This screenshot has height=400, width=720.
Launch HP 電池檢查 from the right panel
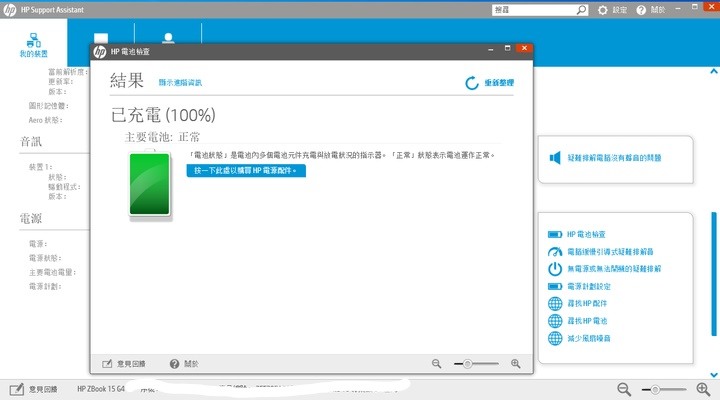[577, 234]
